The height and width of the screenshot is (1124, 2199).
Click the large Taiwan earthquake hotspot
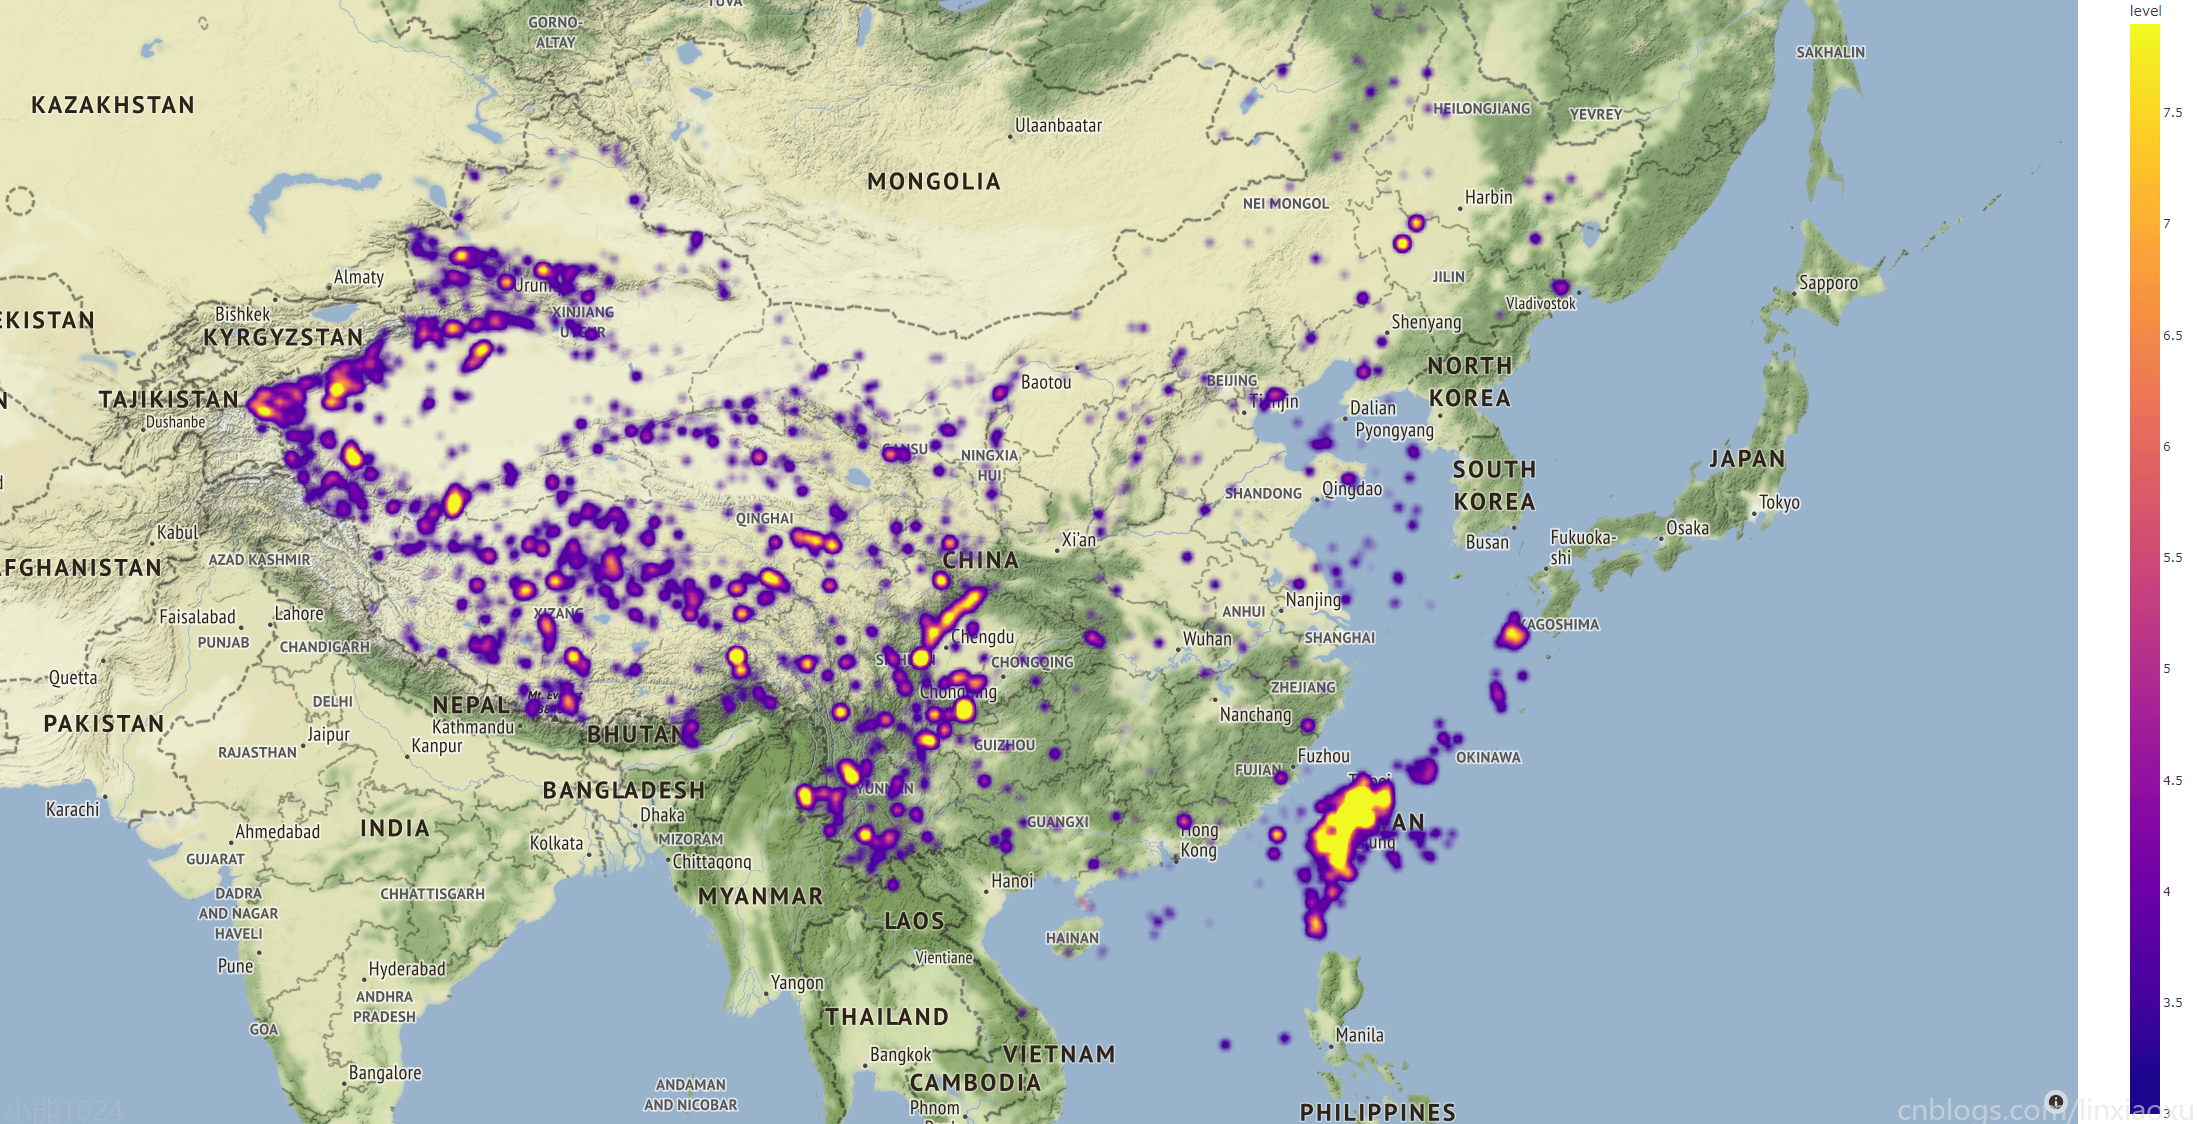tap(1350, 828)
